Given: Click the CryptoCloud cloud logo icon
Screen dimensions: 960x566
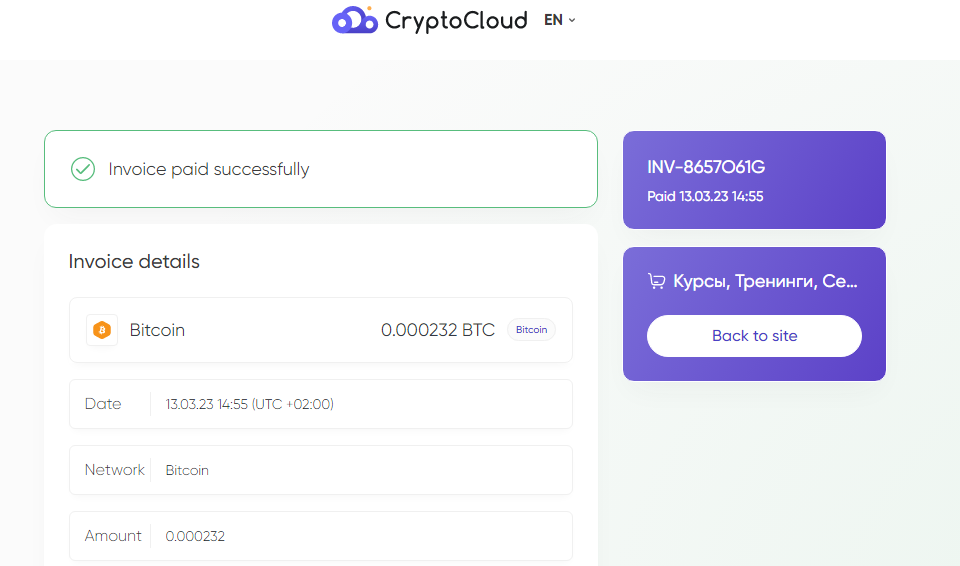Looking at the screenshot, I should 354,20.
